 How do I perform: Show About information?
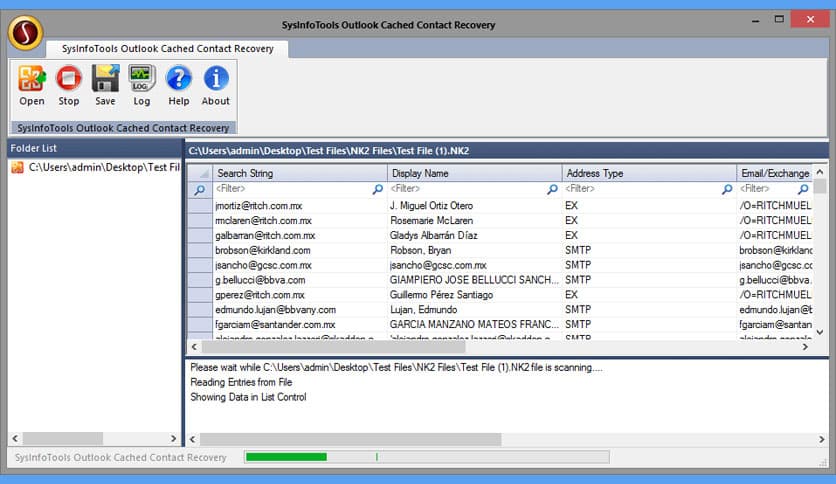(x=215, y=85)
